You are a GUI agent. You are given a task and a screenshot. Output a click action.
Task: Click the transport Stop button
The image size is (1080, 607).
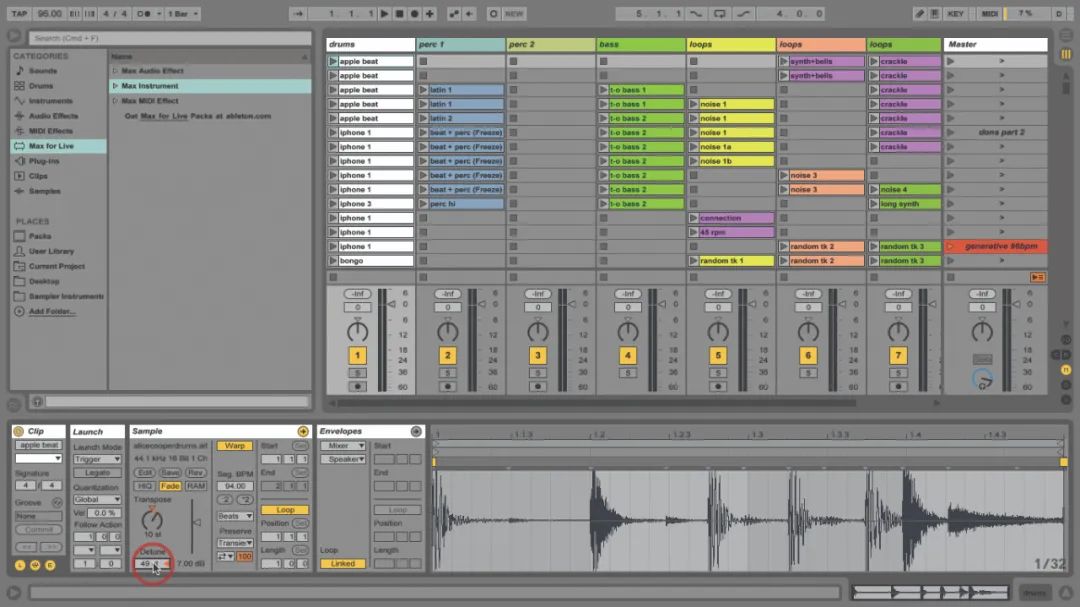coord(399,14)
